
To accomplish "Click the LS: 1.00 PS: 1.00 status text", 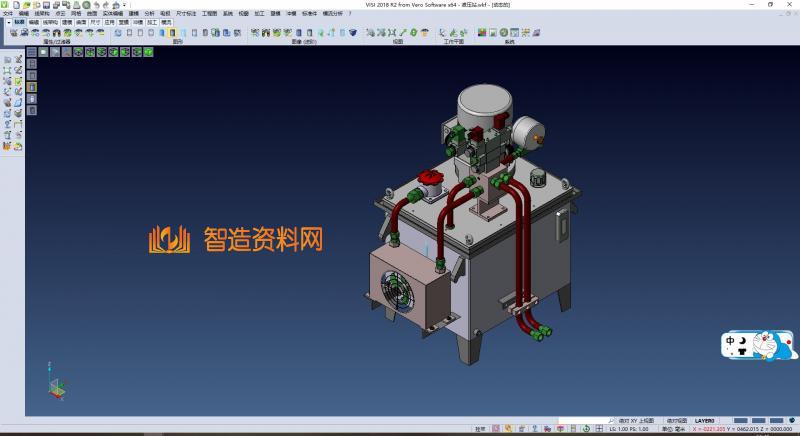I will (629, 429).
